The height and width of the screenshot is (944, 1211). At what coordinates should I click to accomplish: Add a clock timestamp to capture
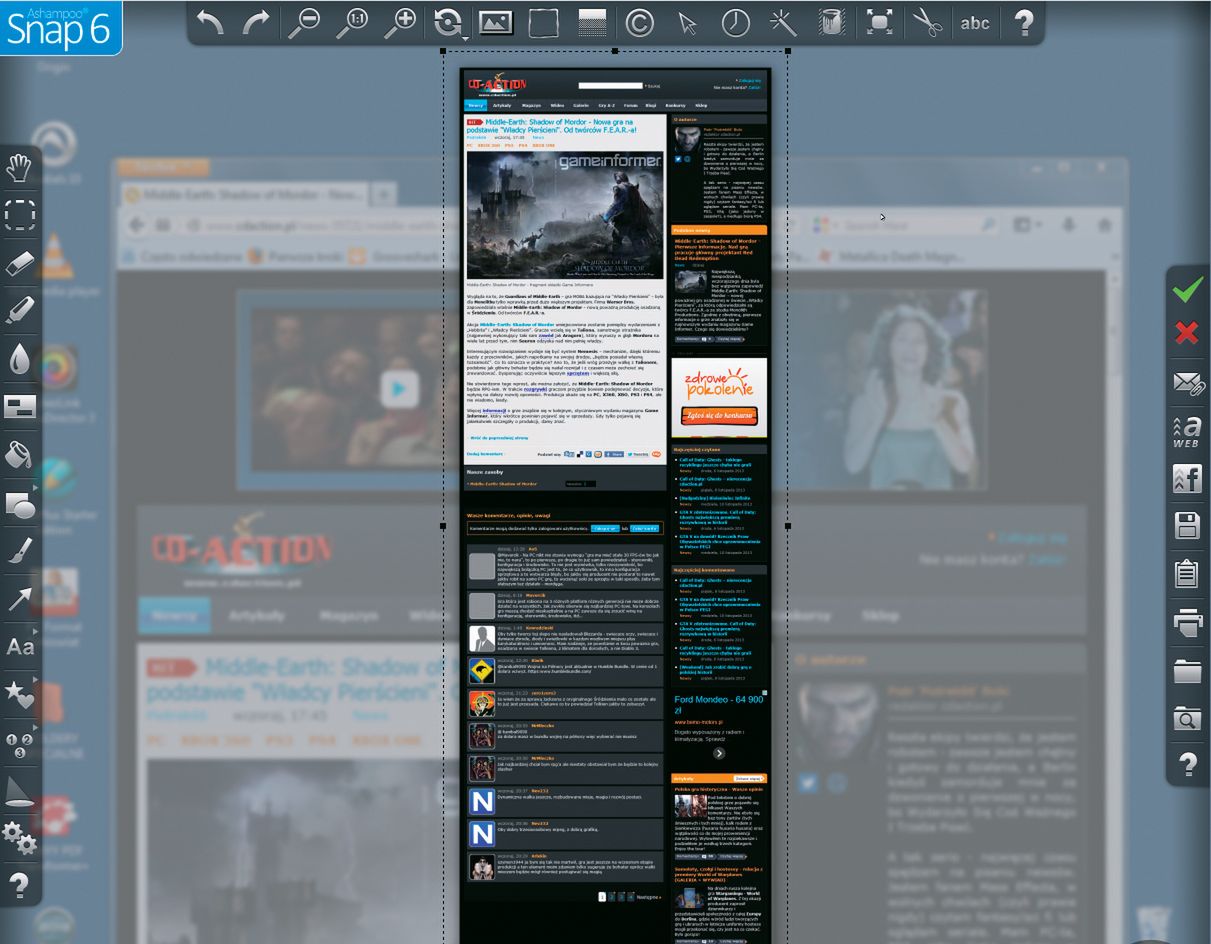(x=736, y=22)
